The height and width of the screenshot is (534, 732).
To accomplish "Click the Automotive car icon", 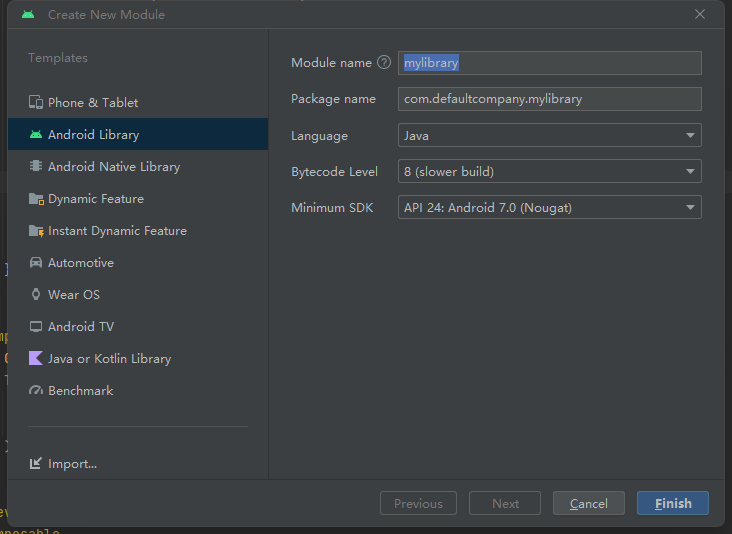I will point(36,263).
